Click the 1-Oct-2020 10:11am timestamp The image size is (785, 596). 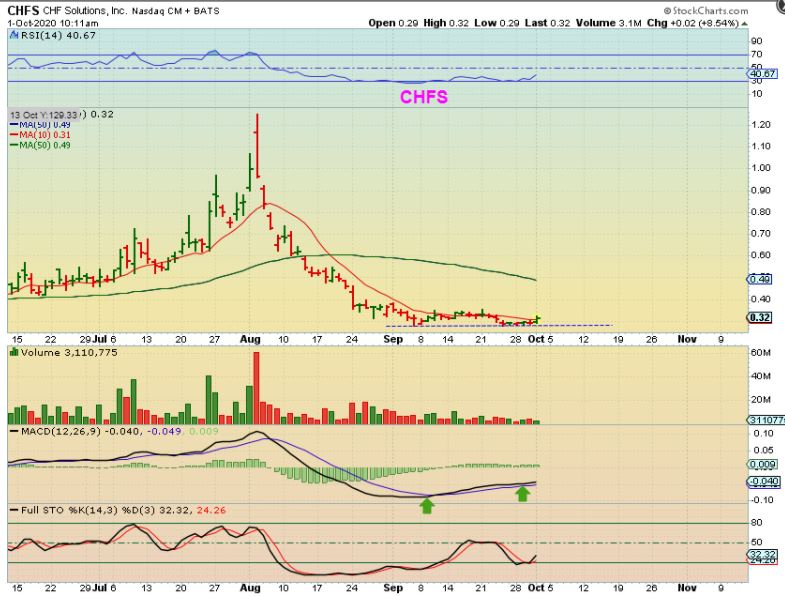coord(53,23)
